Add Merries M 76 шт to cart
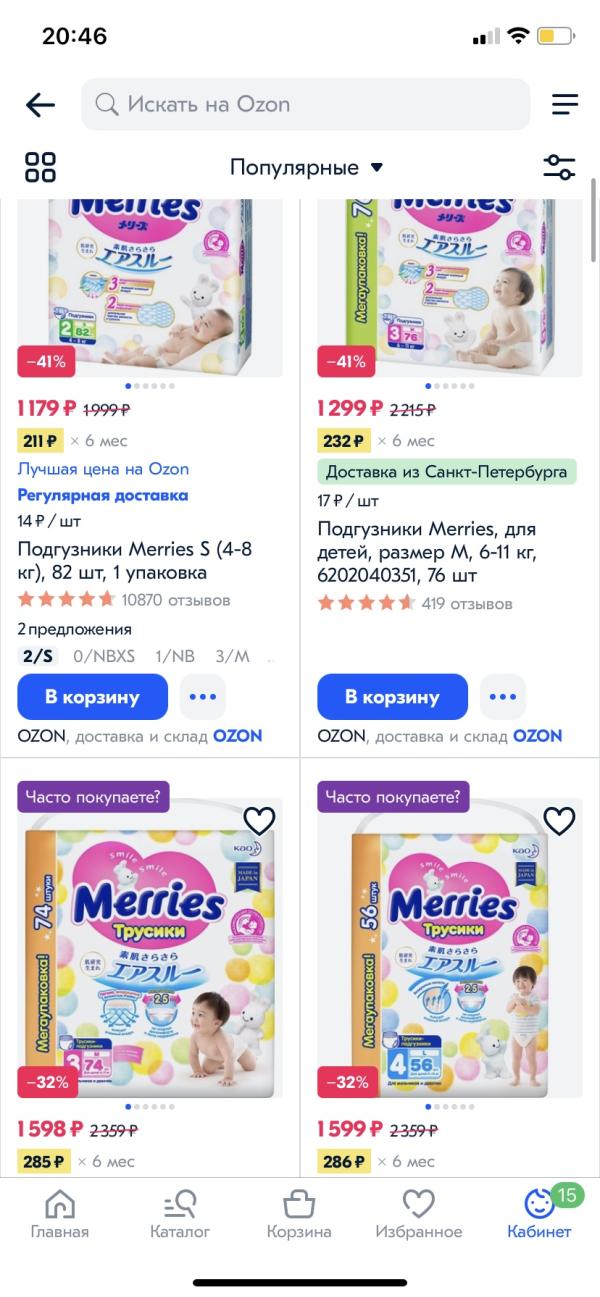Screen dimensions: 600x1297 tap(392, 697)
